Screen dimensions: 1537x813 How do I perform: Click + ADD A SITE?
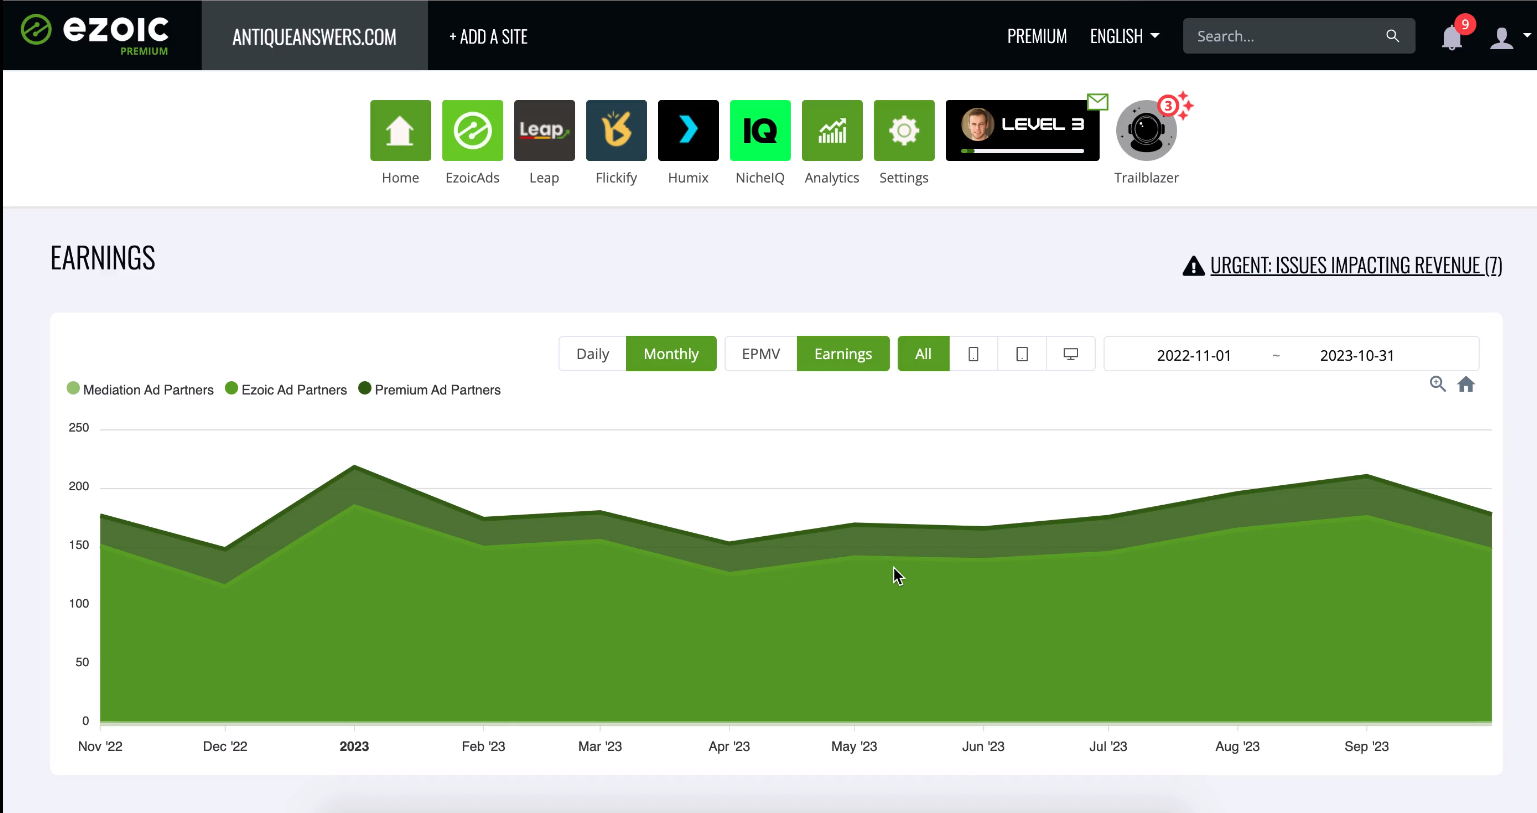click(488, 37)
